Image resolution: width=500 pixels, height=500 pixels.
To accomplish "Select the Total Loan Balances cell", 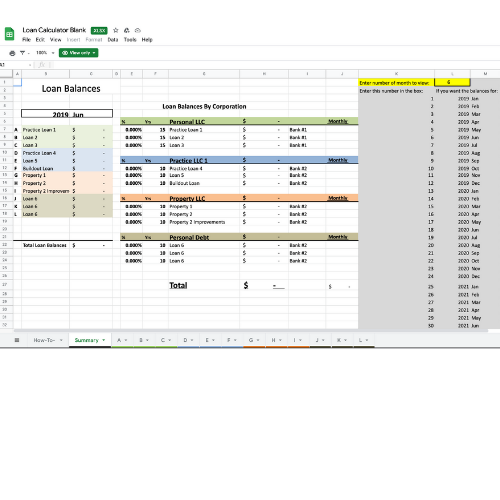I will [46, 245].
